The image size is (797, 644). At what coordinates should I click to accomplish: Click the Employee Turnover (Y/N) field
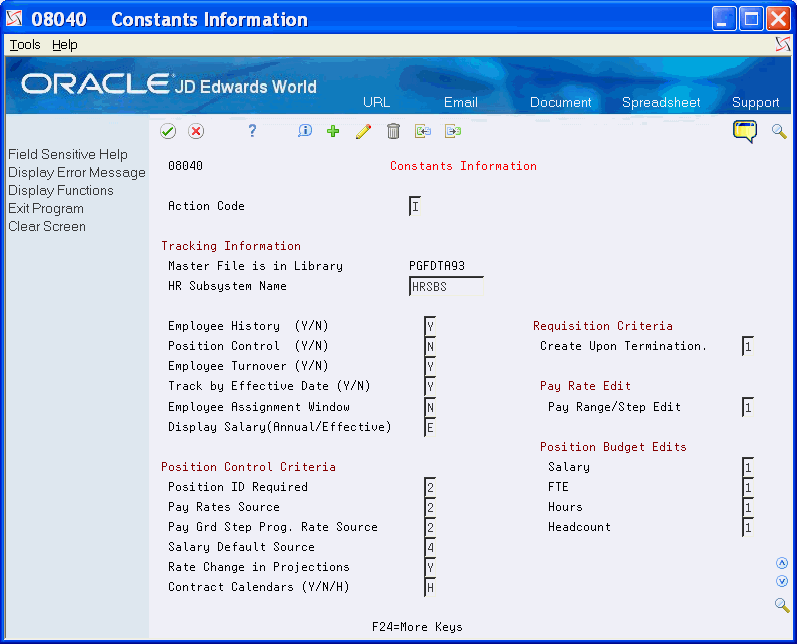(x=430, y=366)
